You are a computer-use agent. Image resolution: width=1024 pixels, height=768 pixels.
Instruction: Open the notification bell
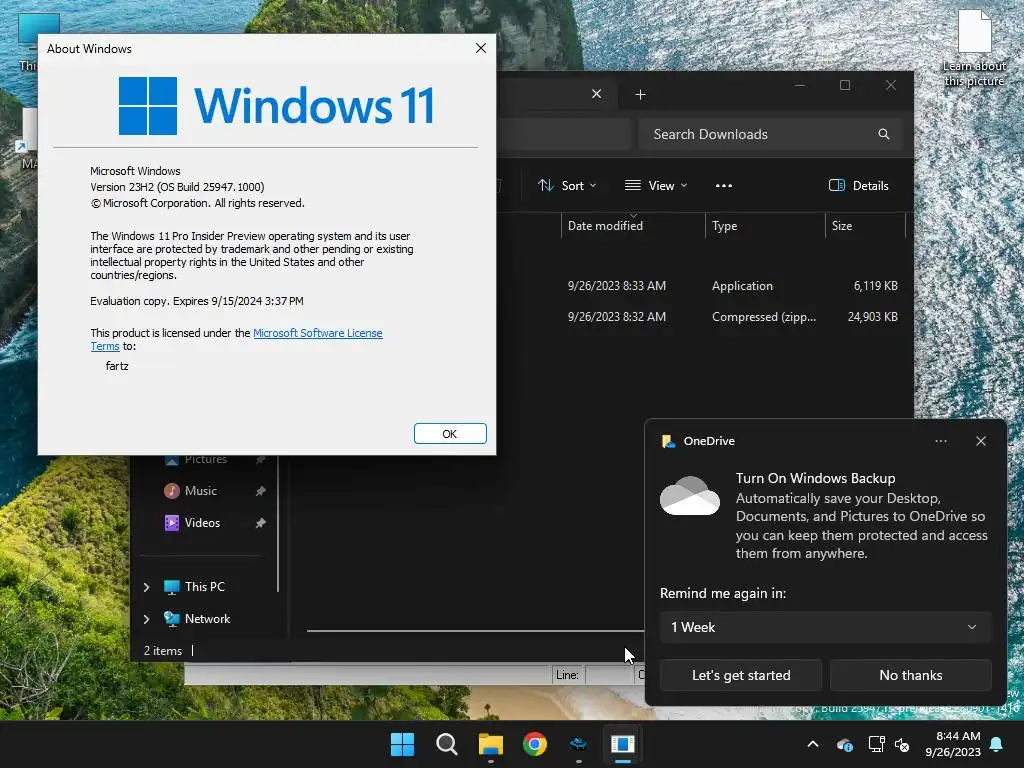point(997,744)
